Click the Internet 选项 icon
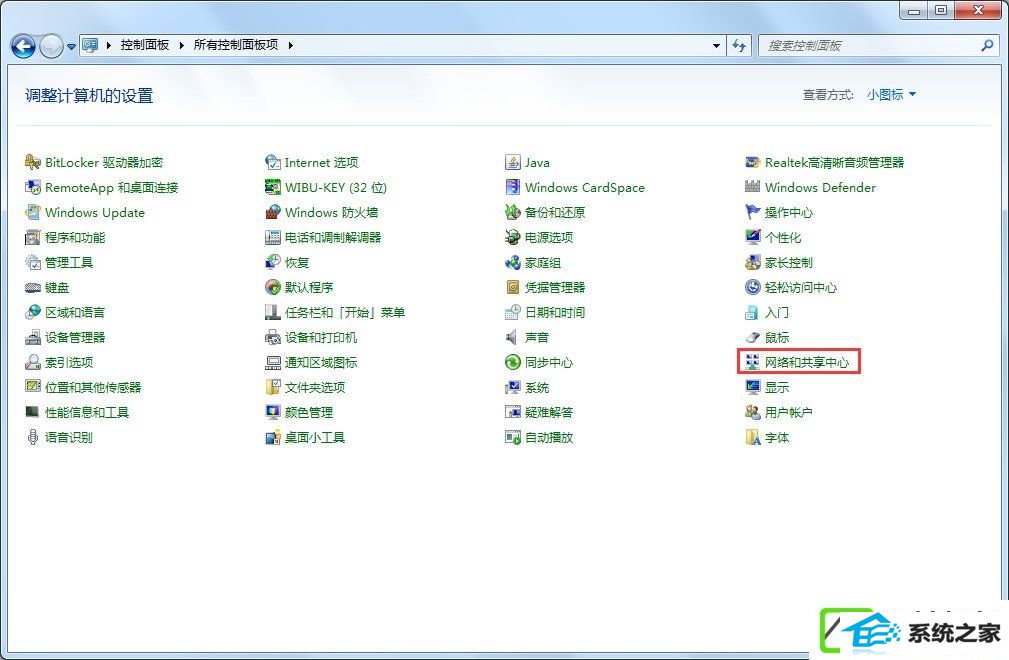The height and width of the screenshot is (660, 1009). click(273, 162)
